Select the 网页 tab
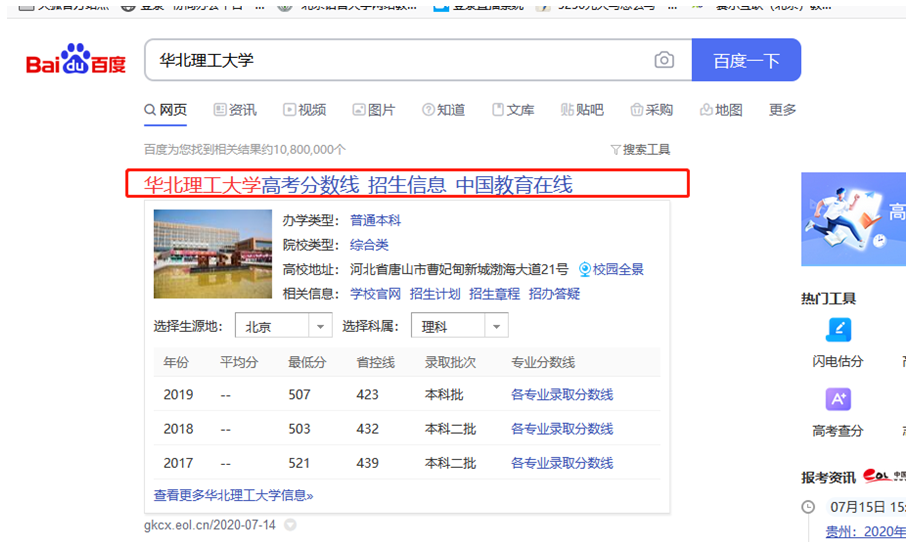This screenshot has height=542, width=910. point(165,110)
